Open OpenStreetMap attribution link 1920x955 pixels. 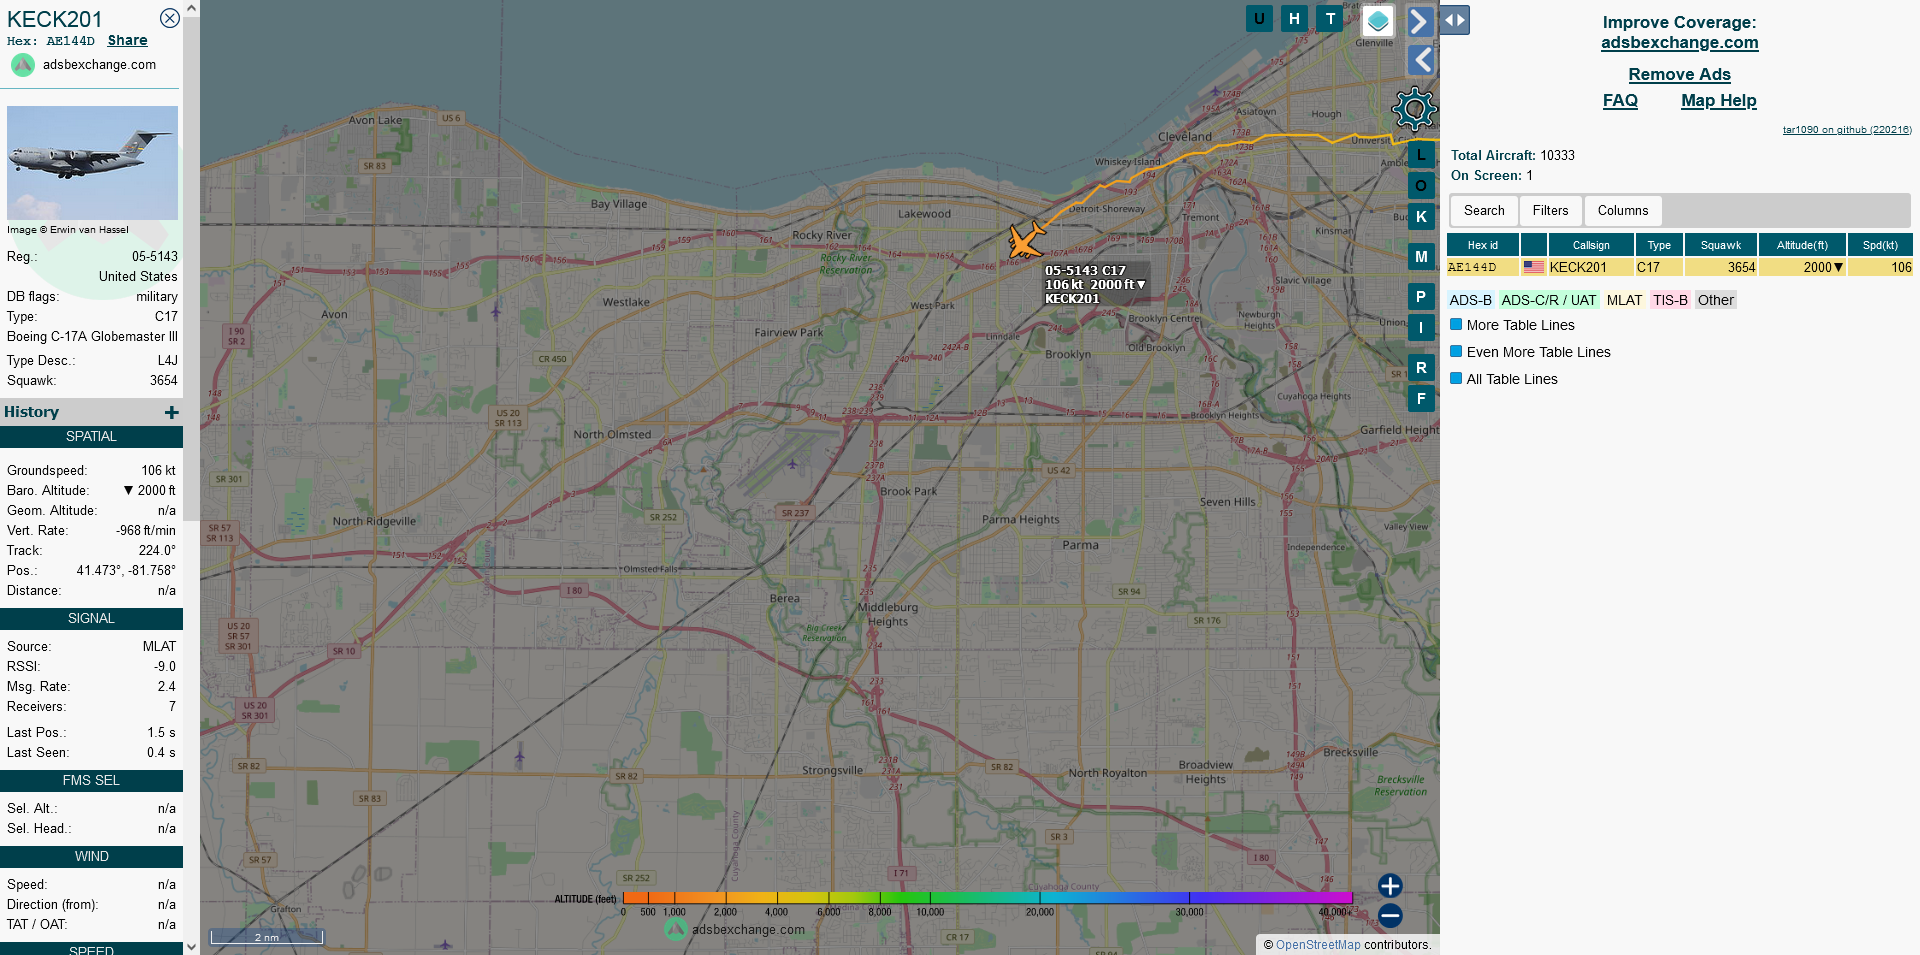[1318, 945]
